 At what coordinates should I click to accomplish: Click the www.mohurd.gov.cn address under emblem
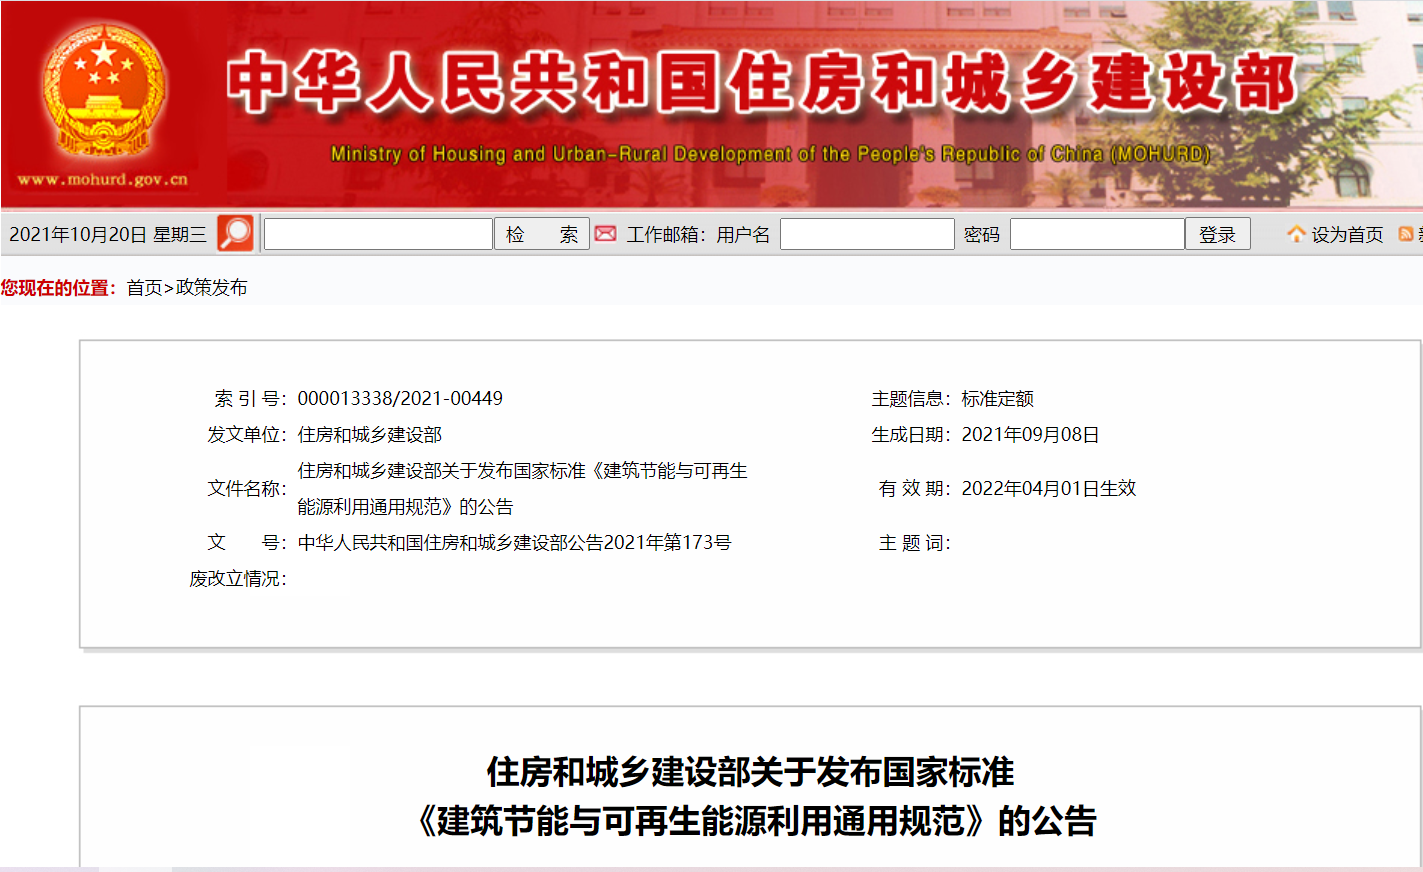click(x=102, y=180)
